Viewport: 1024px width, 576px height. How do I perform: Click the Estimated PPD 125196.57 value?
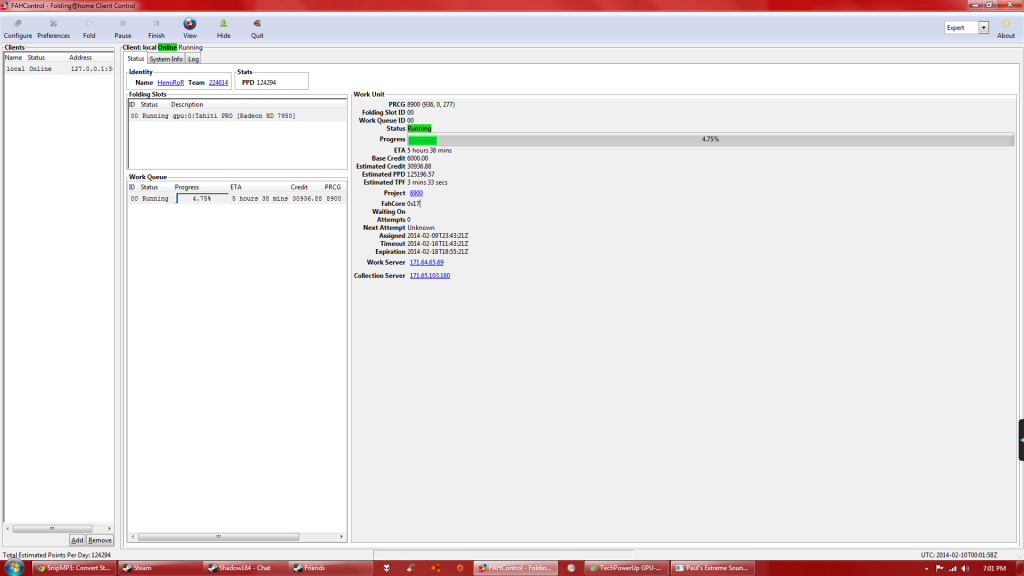pyautogui.click(x=421, y=174)
